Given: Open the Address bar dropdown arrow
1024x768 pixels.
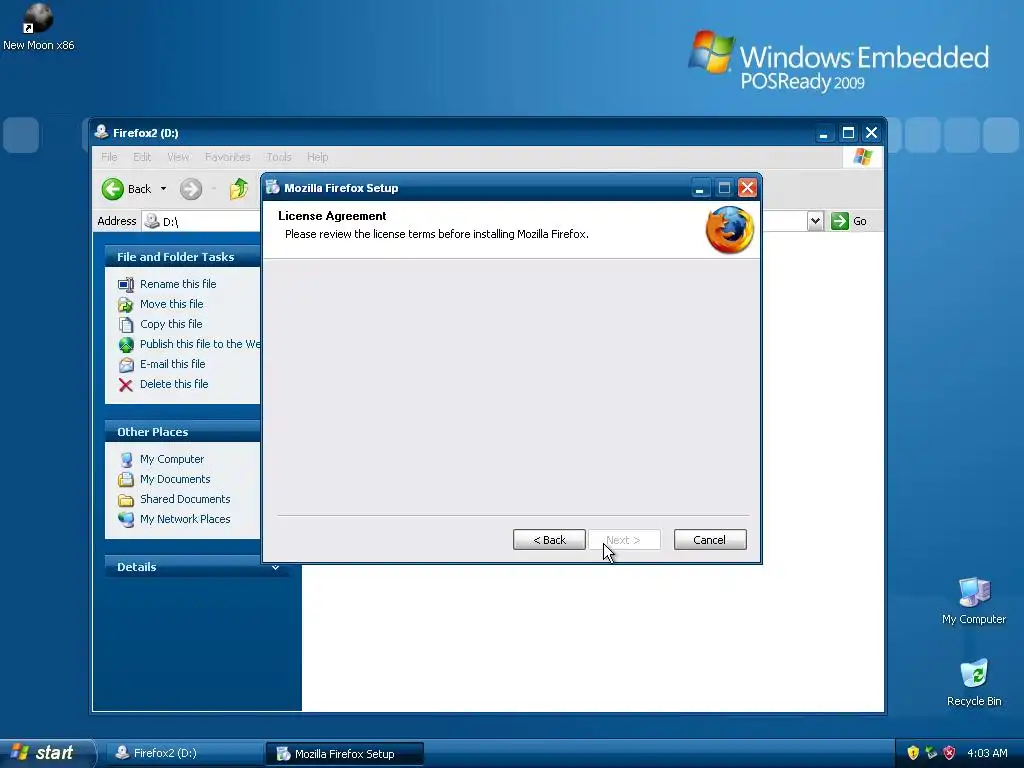Looking at the screenshot, I should pyautogui.click(x=815, y=221).
